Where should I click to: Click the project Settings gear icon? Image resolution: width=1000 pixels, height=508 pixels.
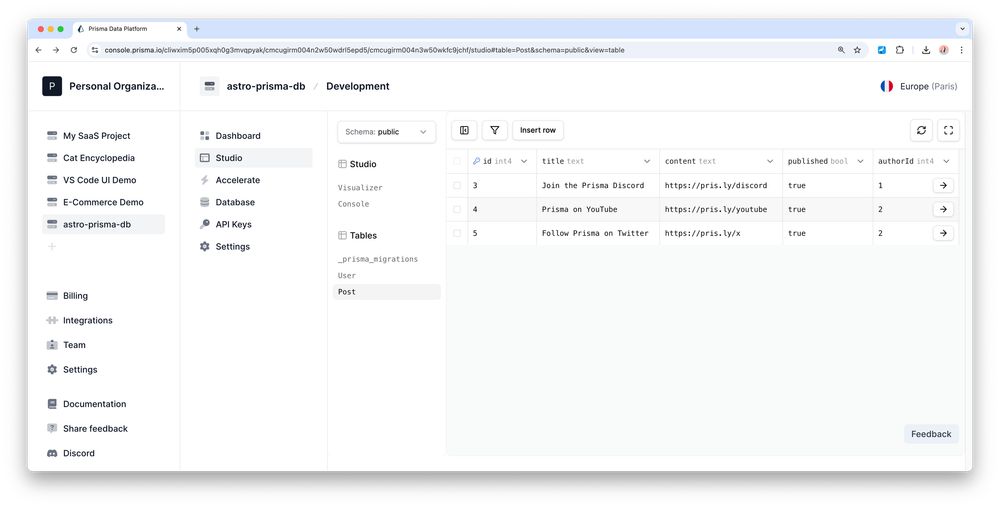pyautogui.click(x=205, y=247)
